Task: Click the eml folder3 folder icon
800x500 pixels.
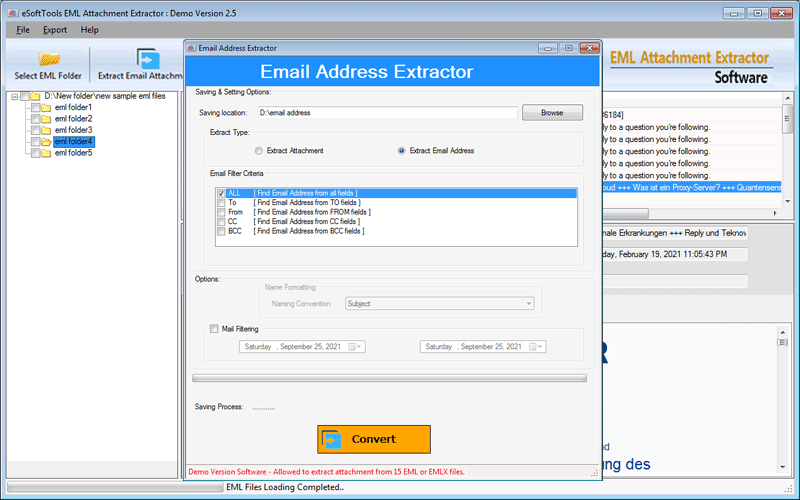Action: 46,130
